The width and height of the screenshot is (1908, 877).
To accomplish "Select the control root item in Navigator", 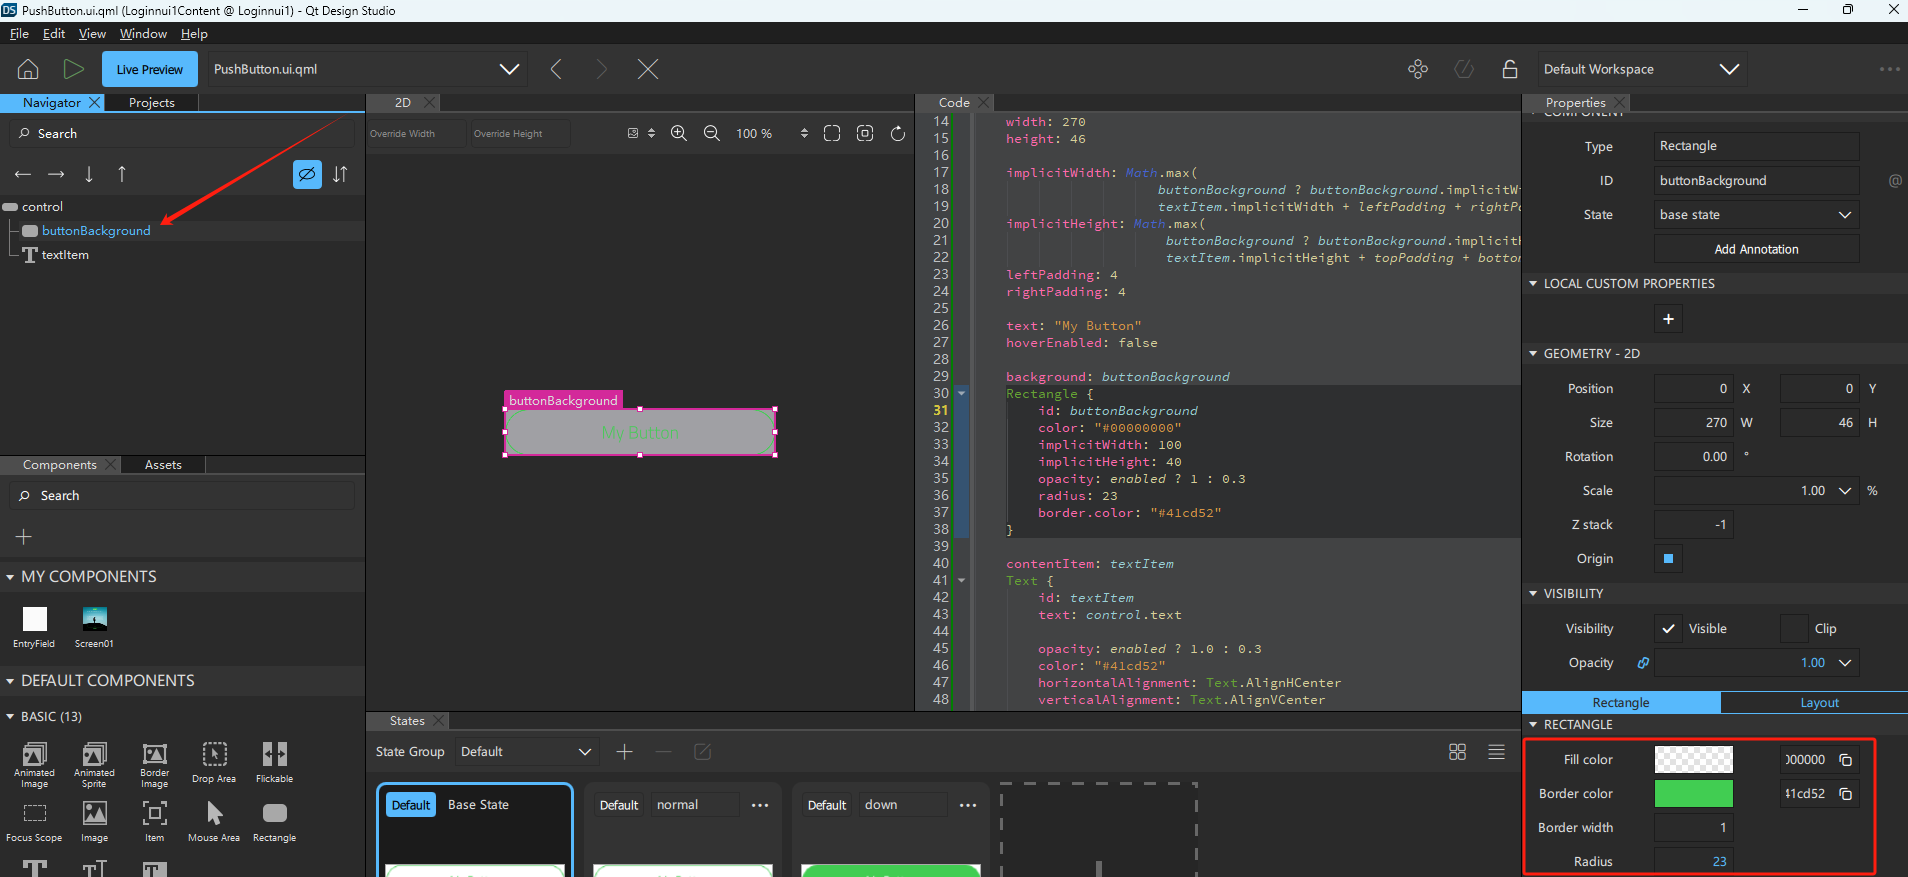I will 42,207.
